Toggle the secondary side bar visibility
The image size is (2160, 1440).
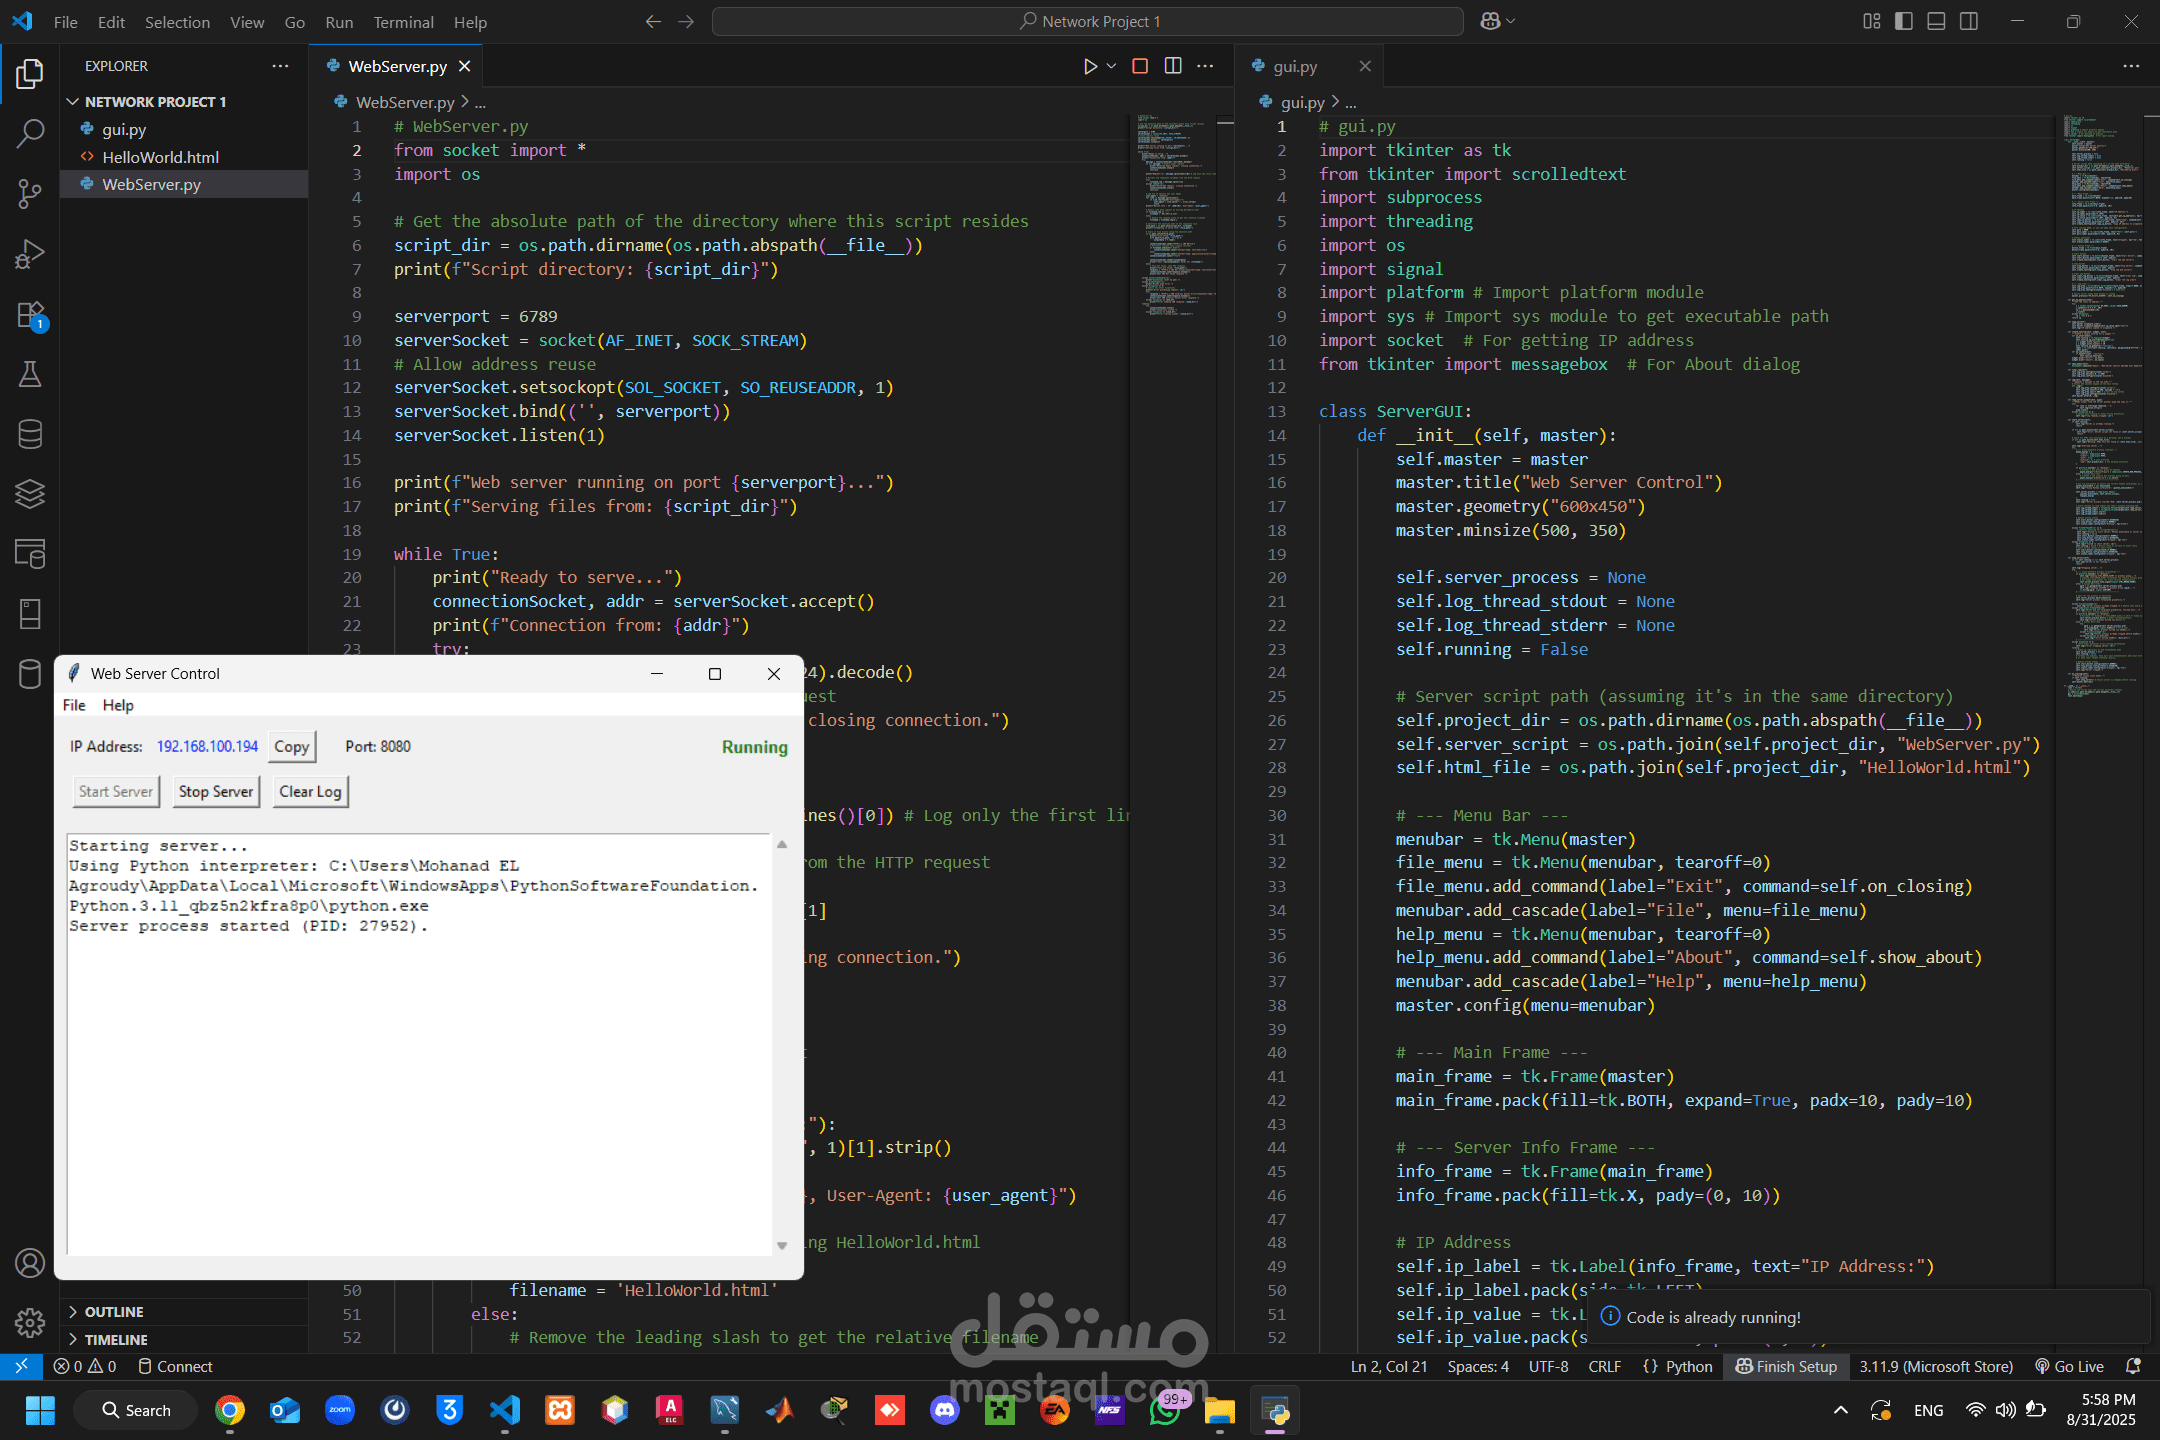click(1969, 21)
